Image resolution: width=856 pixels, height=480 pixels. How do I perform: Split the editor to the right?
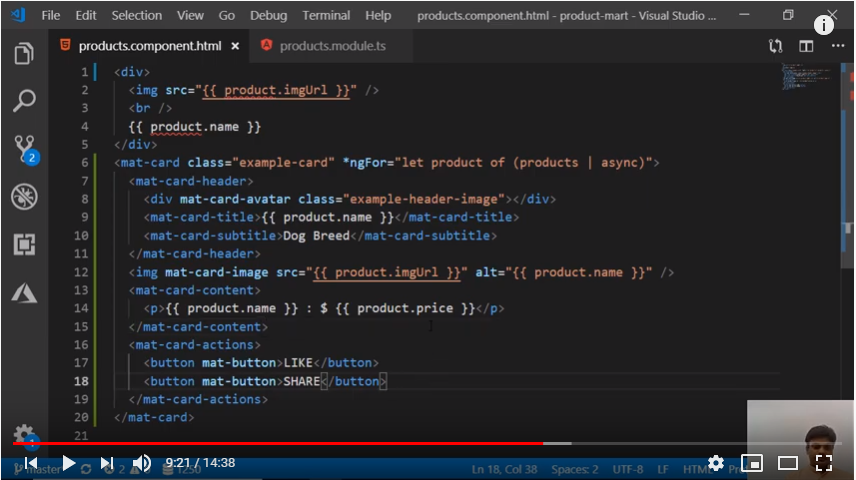click(806, 46)
